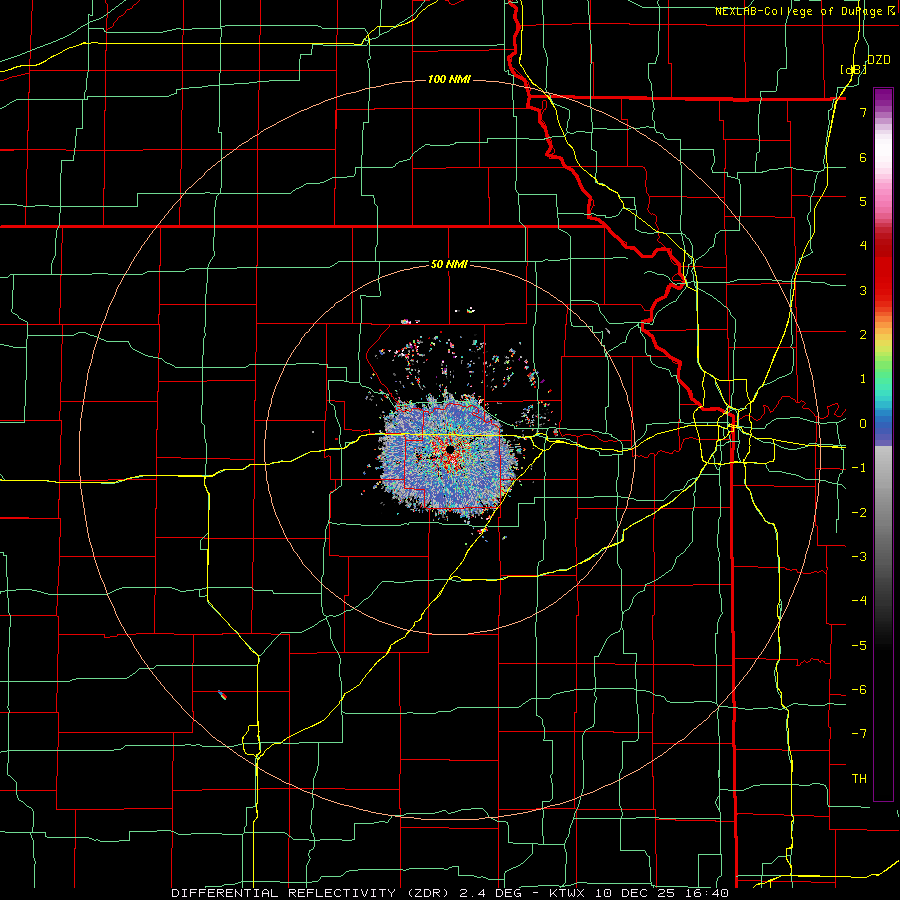Click the Differential Reflectivity KTWX caption
The image size is (900, 900).
click(450, 893)
